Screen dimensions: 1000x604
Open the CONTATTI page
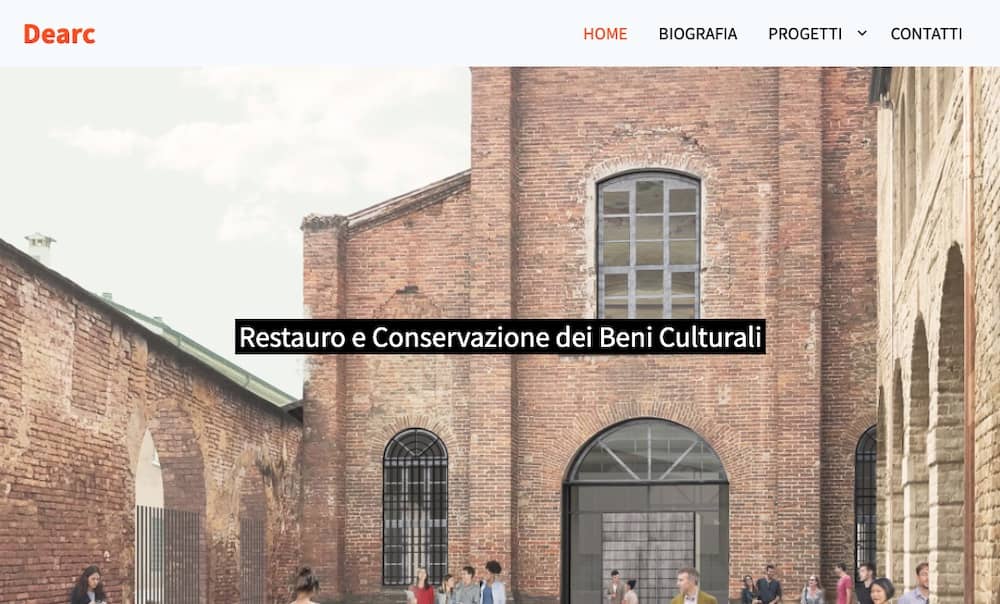(x=926, y=34)
